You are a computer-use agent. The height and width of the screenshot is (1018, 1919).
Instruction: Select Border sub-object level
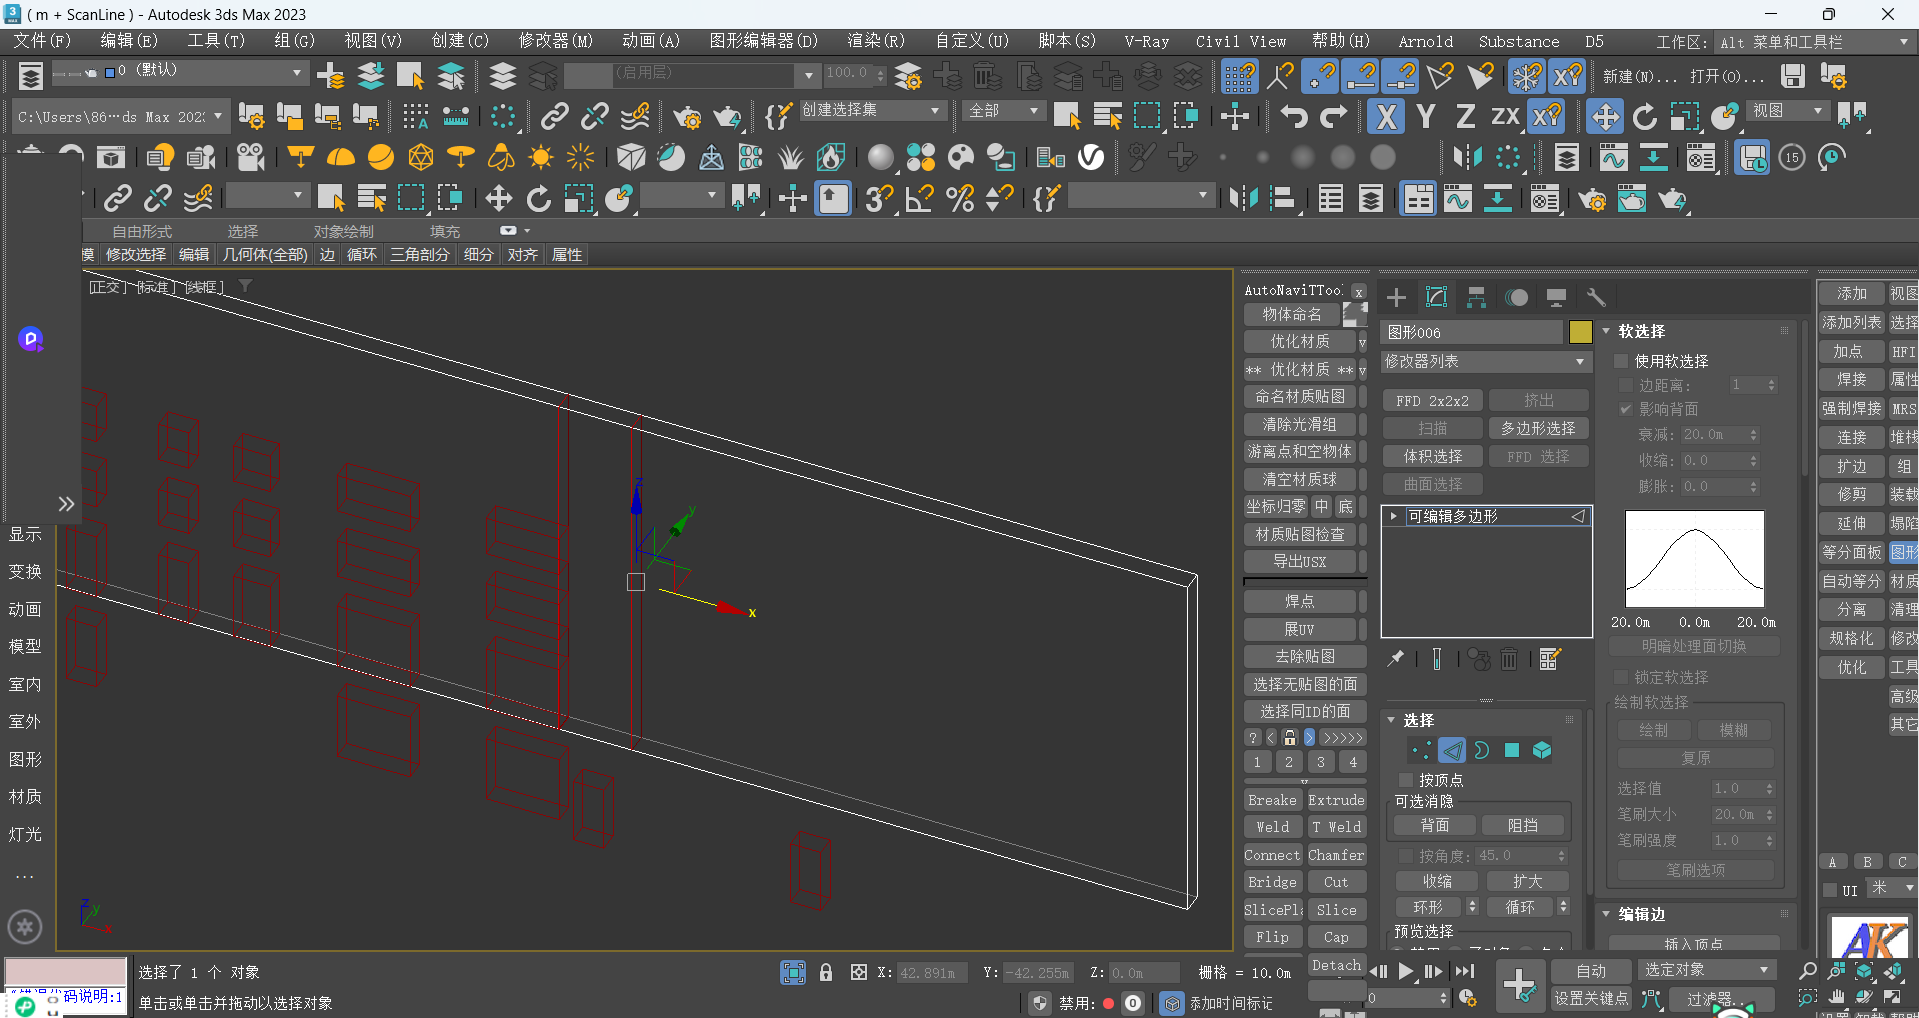pos(1482,750)
